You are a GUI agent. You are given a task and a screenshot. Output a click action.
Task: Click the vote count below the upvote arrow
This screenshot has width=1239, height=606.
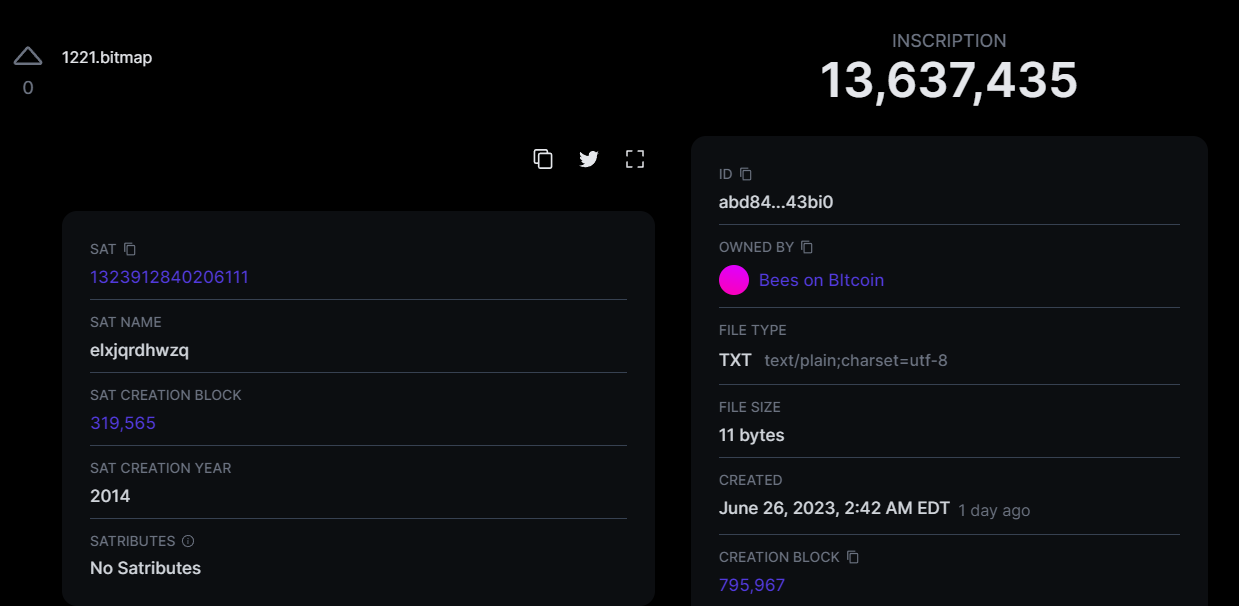(28, 88)
